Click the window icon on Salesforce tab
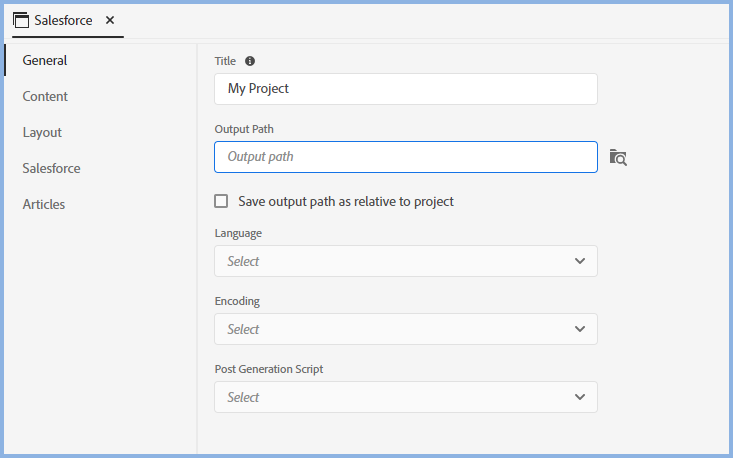 click(x=21, y=20)
